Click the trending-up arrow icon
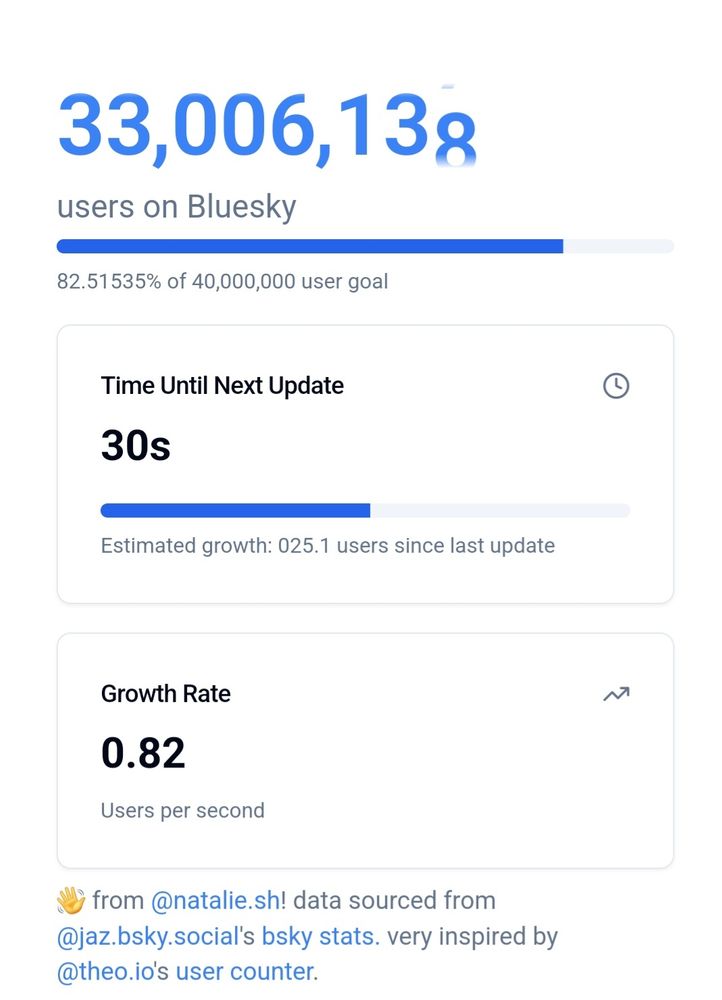Image resolution: width=722 pixels, height=1000 pixels. pyautogui.click(x=616, y=694)
